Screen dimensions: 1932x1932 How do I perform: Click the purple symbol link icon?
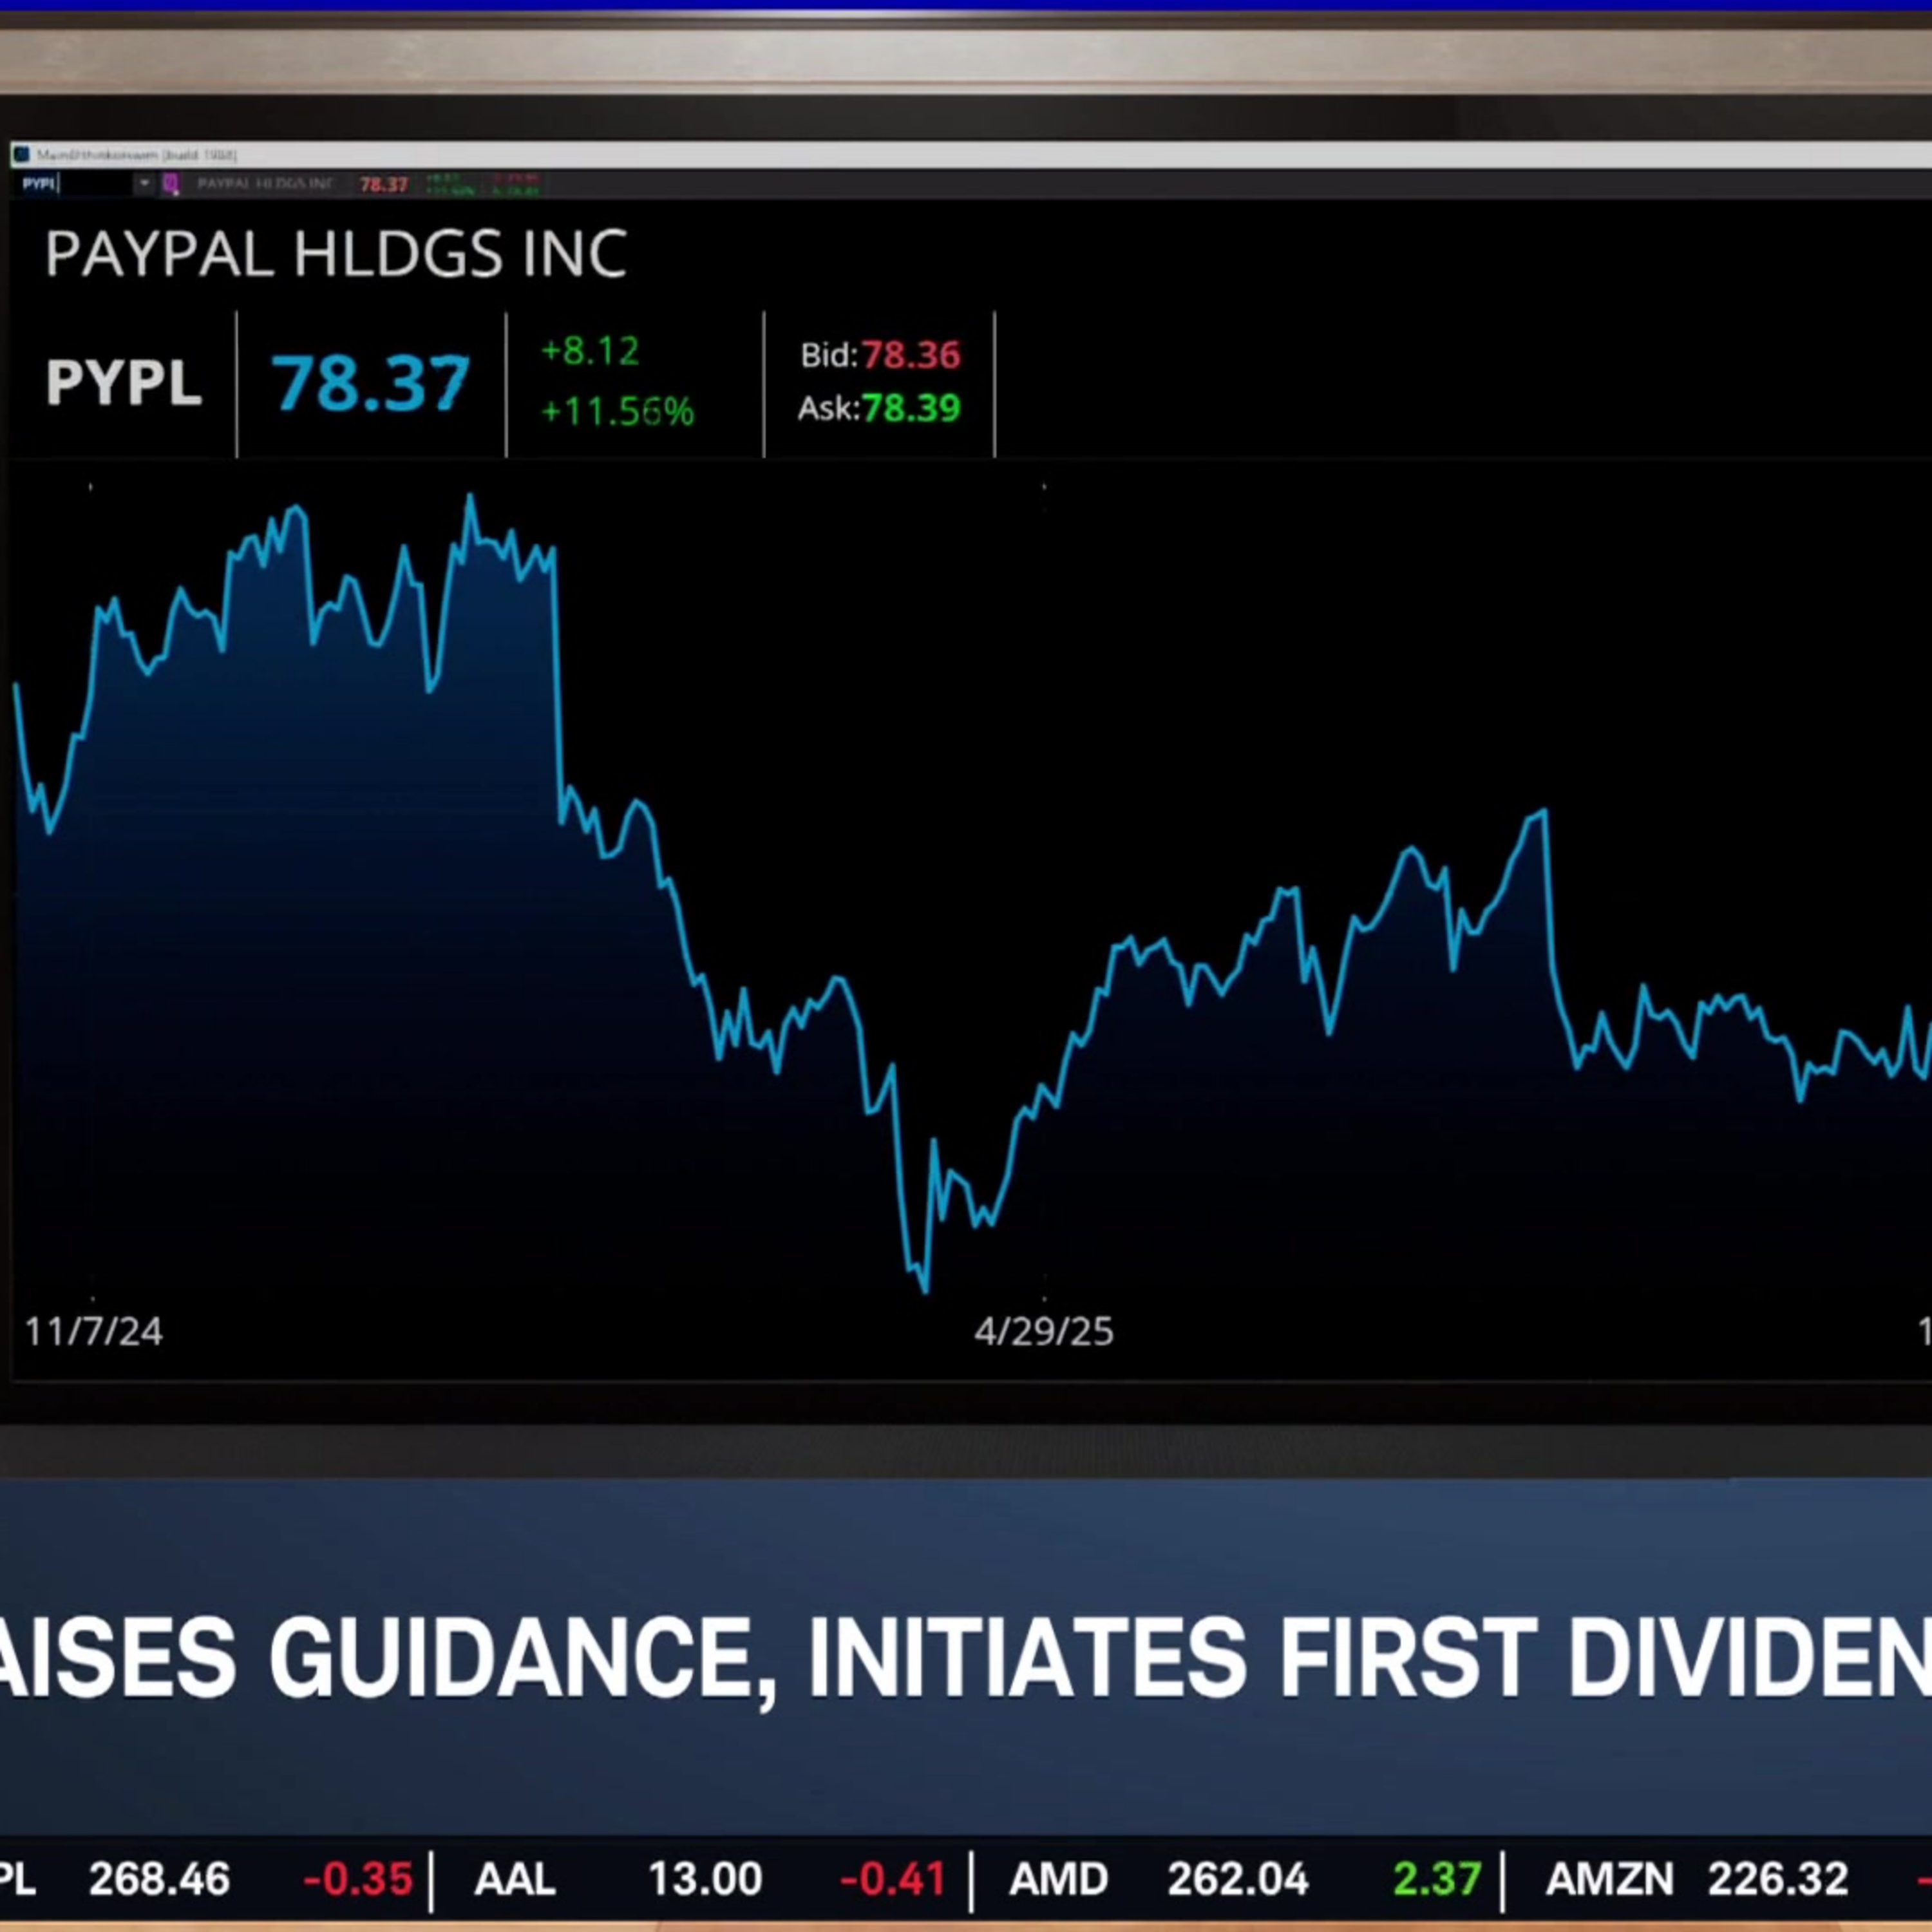pyautogui.click(x=171, y=184)
